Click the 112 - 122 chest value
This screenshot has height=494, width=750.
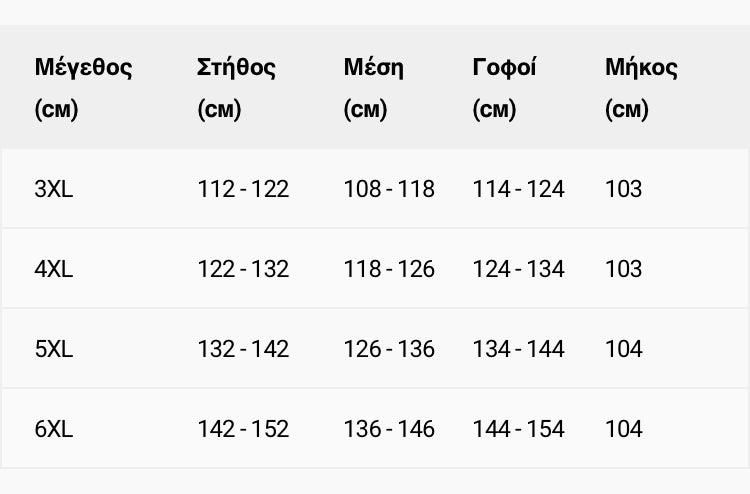[243, 189]
